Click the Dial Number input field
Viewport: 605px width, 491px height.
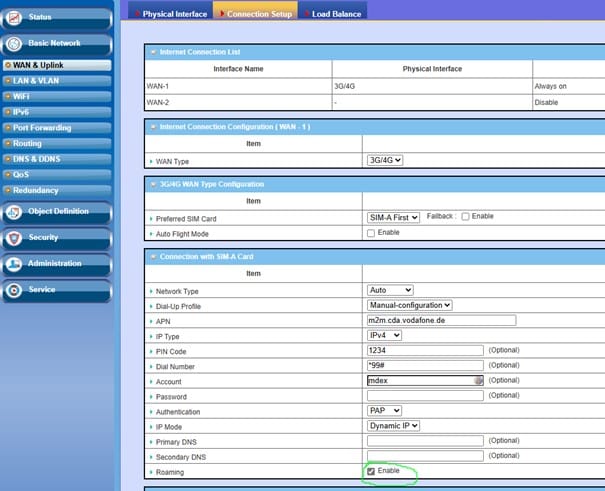point(425,365)
